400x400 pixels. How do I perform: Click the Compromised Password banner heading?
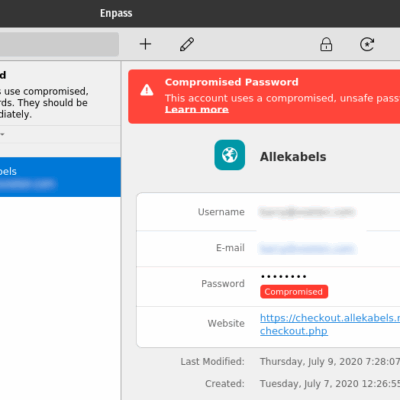coord(232,82)
